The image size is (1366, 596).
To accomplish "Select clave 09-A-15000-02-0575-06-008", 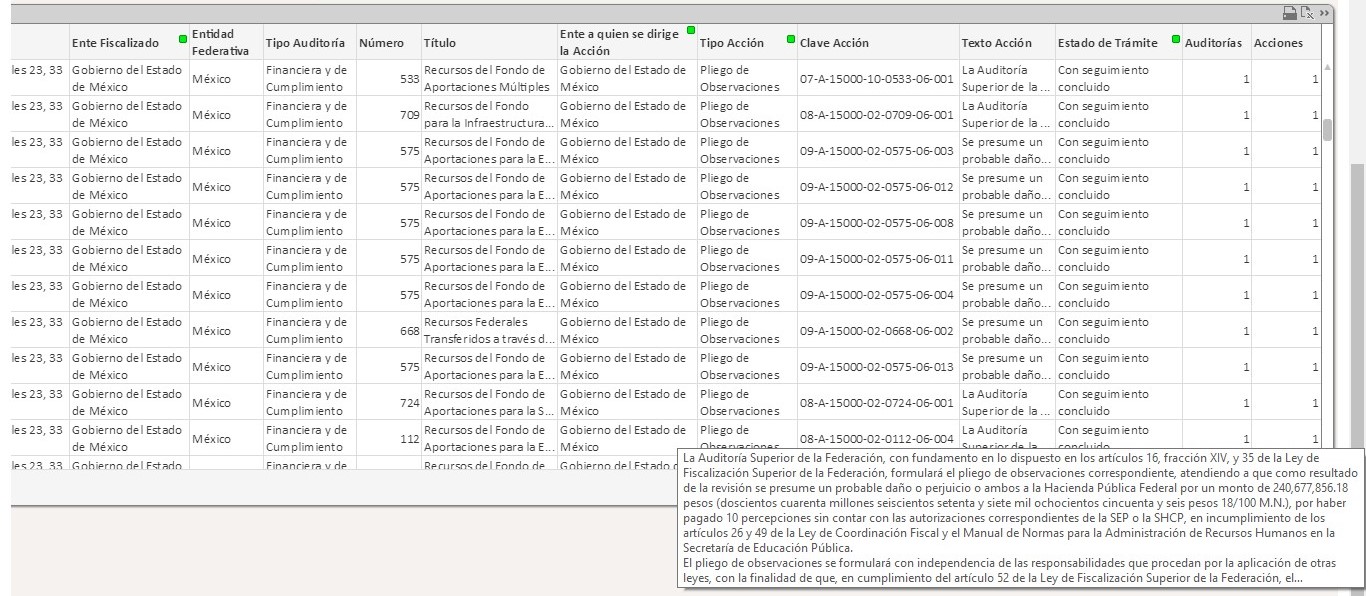I will click(877, 222).
